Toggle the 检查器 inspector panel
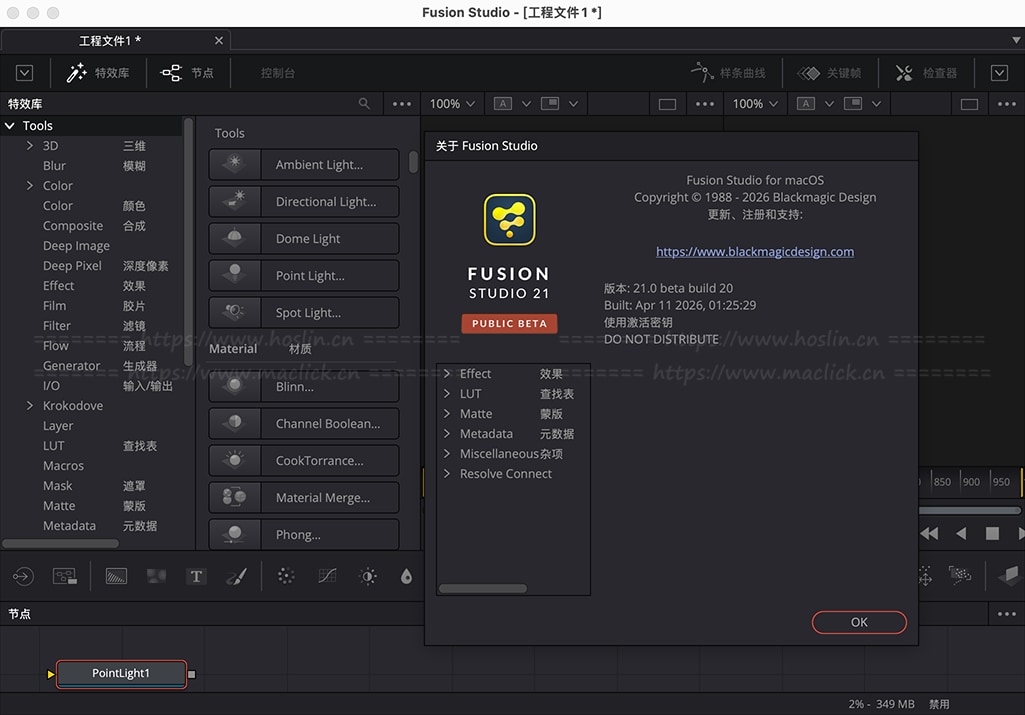1025x715 pixels. pyautogui.click(x=926, y=73)
